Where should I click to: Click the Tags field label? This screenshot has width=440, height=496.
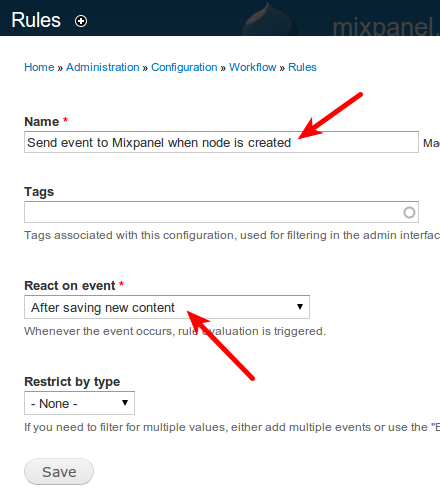click(x=39, y=192)
